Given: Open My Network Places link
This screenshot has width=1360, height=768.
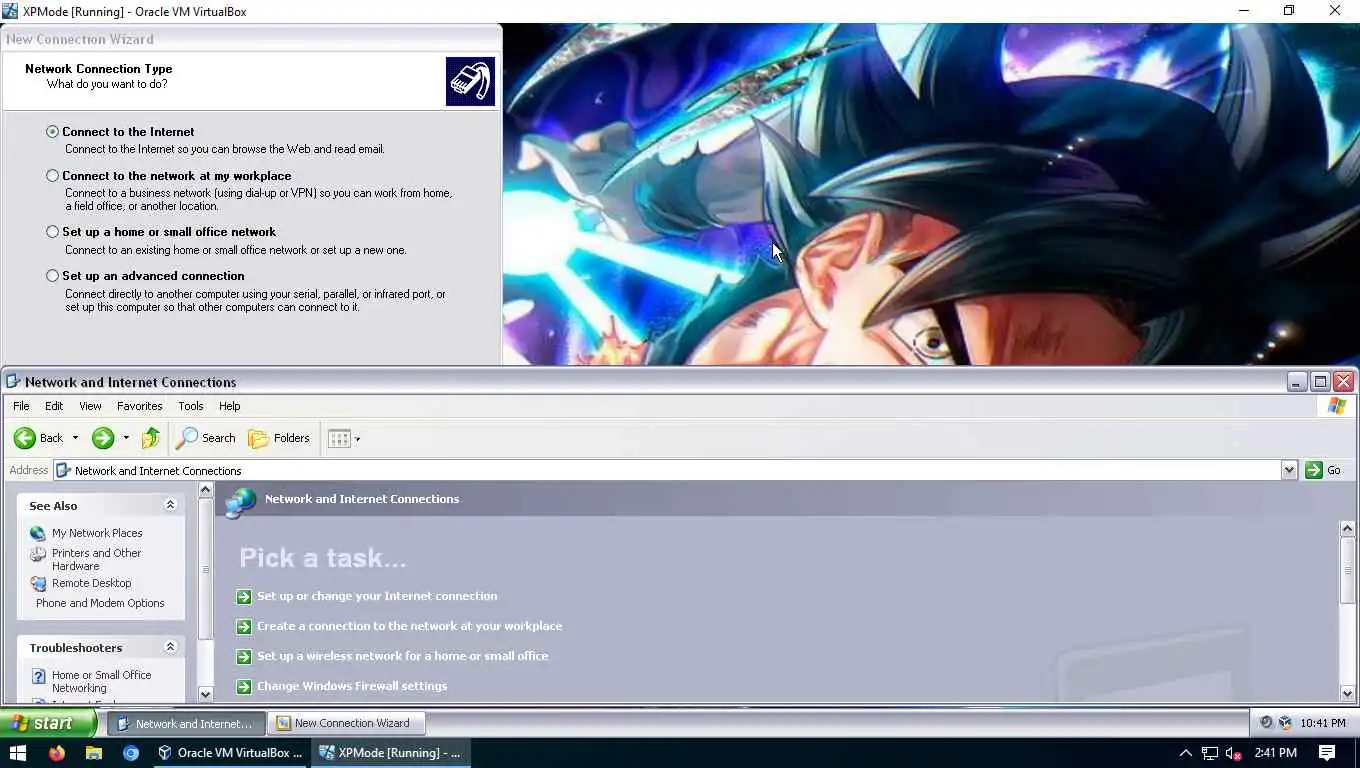Looking at the screenshot, I should pyautogui.click(x=97, y=533).
